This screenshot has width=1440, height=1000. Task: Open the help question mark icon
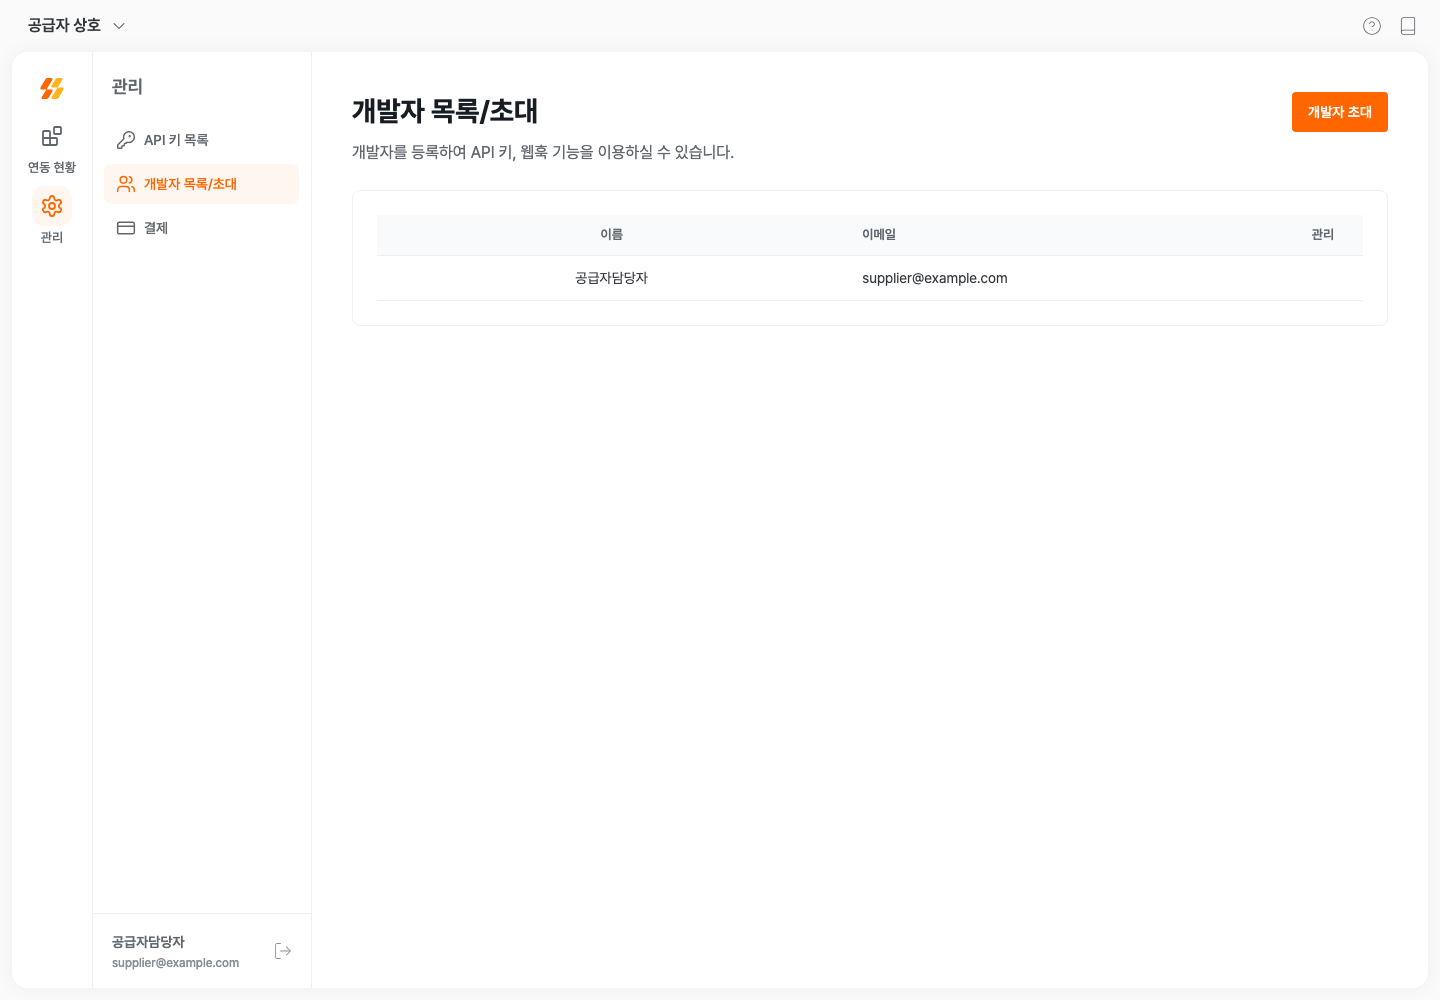[x=1372, y=26]
